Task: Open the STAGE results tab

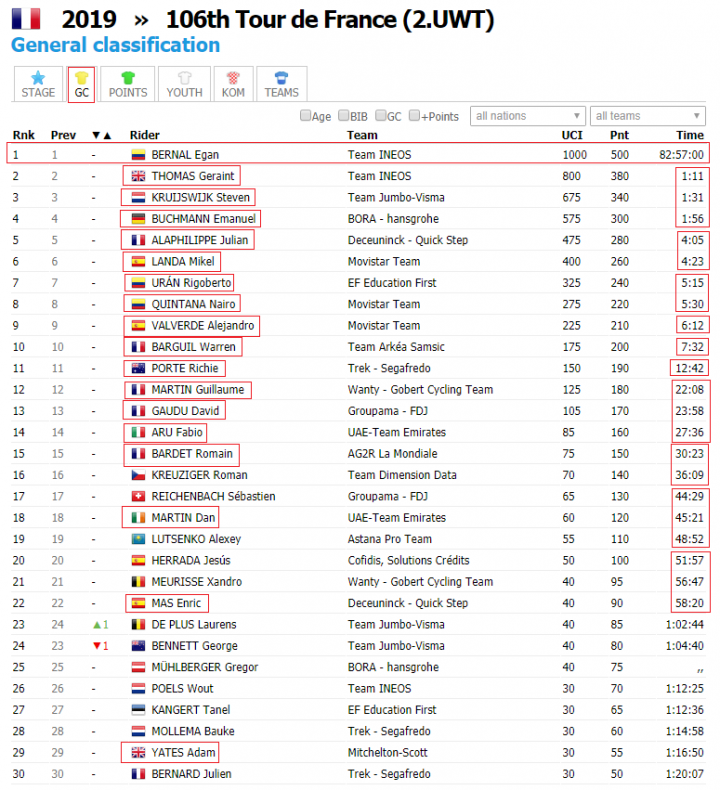Action: click(38, 84)
